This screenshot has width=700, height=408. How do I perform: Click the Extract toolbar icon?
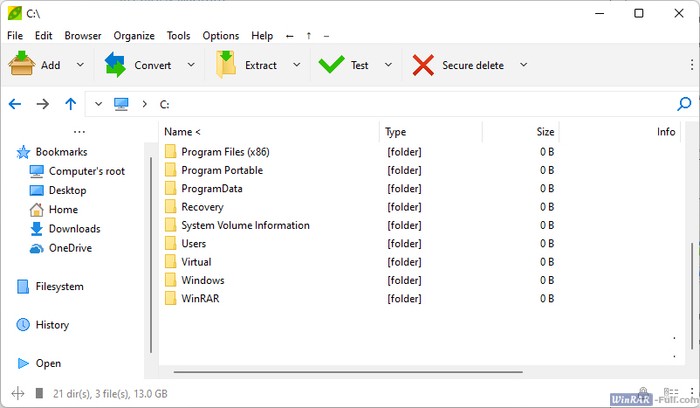click(x=227, y=65)
